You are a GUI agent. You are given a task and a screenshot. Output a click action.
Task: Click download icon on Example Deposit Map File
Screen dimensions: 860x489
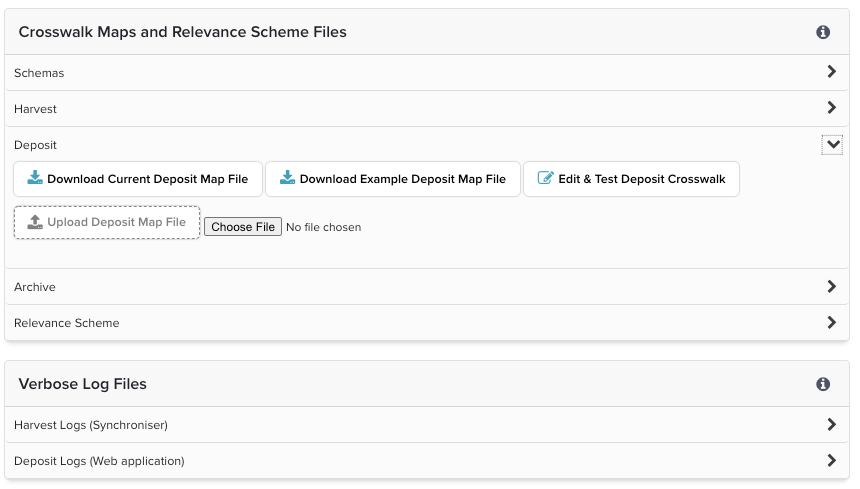pos(287,179)
